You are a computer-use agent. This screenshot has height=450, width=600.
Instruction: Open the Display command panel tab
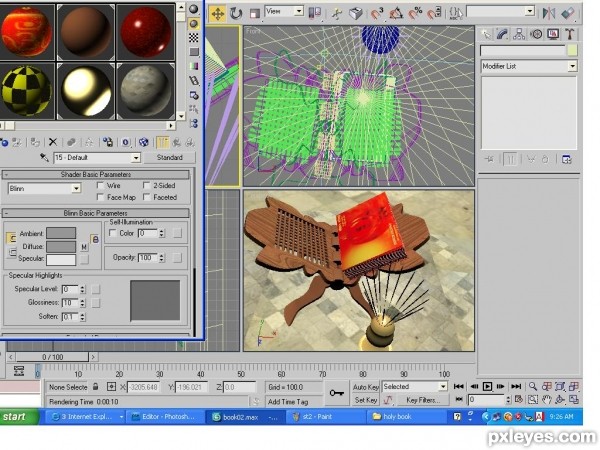click(553, 34)
